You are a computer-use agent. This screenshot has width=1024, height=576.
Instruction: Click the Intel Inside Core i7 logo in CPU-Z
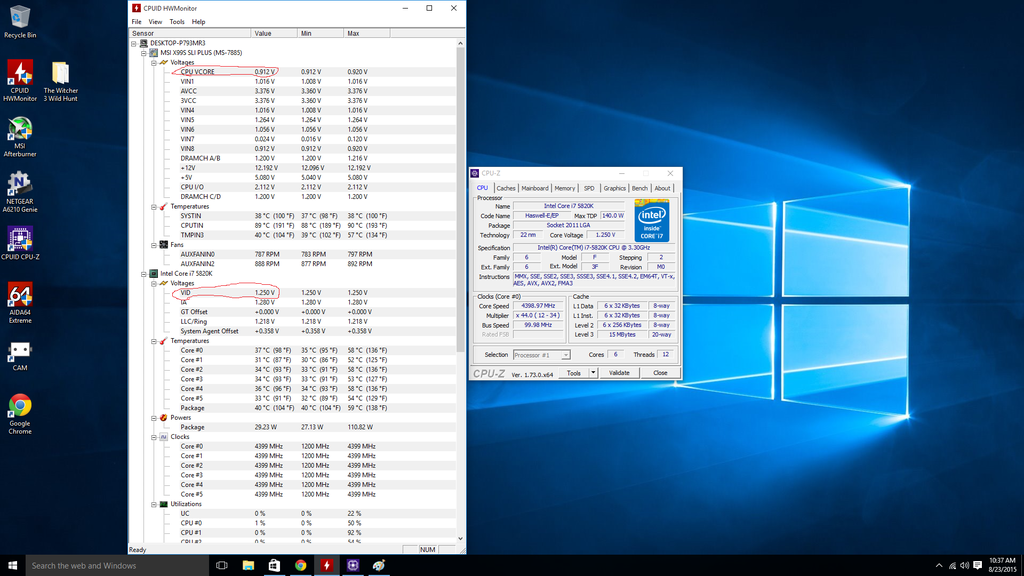click(x=652, y=219)
